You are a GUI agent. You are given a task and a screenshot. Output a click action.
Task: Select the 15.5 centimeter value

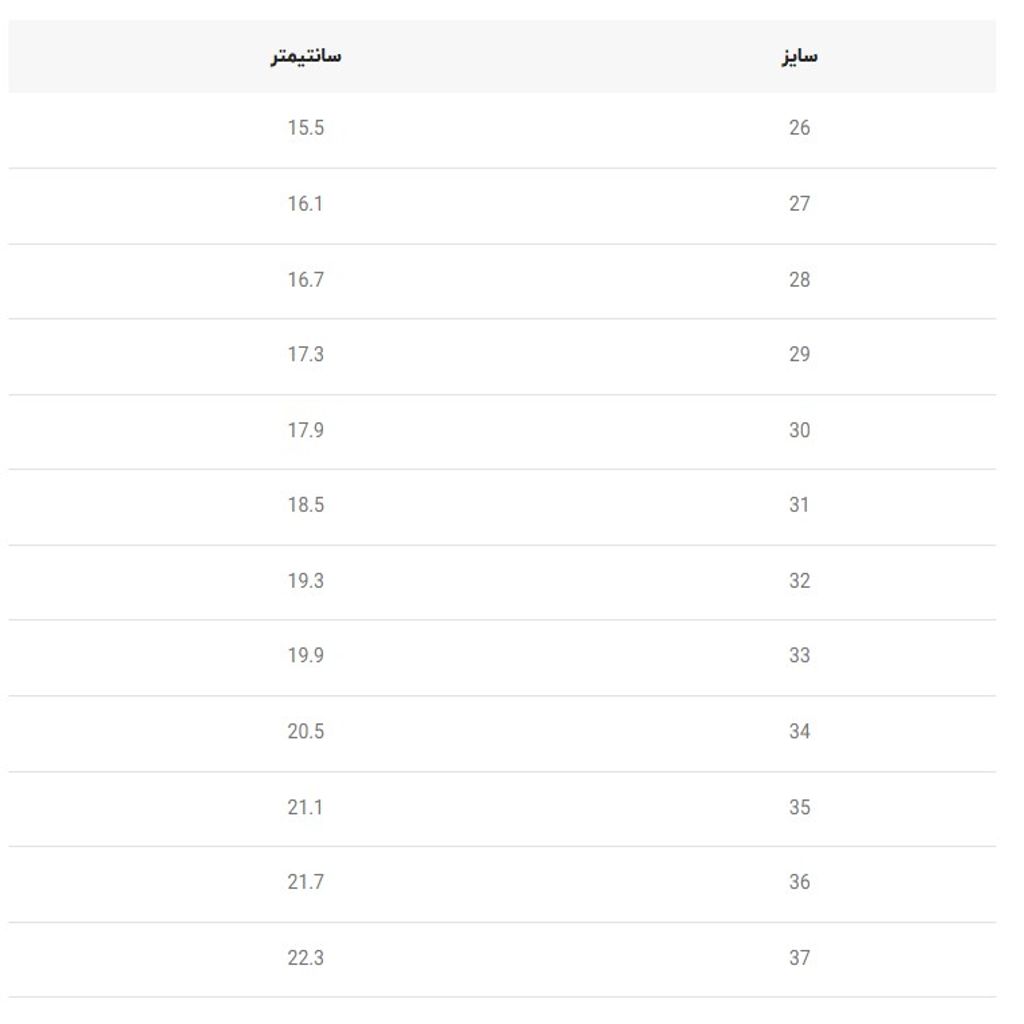pos(306,127)
